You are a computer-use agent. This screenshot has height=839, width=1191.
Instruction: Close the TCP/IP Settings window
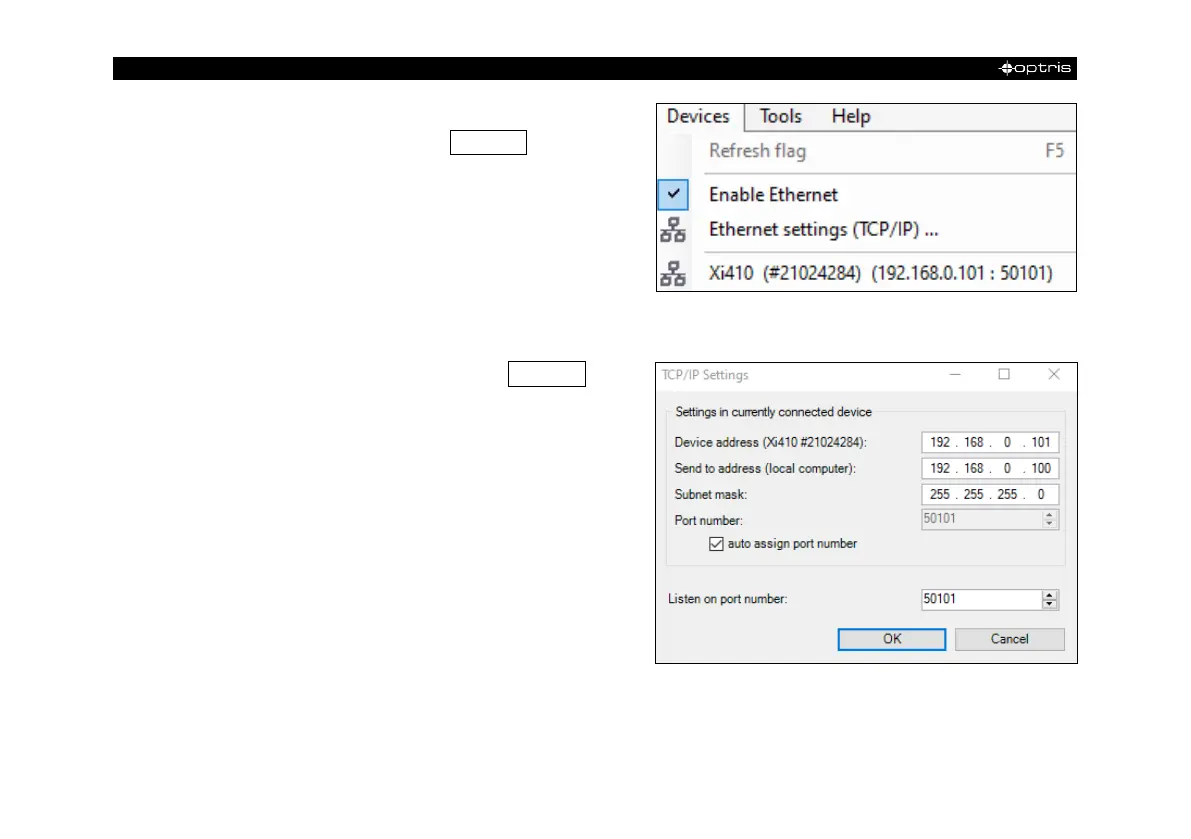[1054, 374]
